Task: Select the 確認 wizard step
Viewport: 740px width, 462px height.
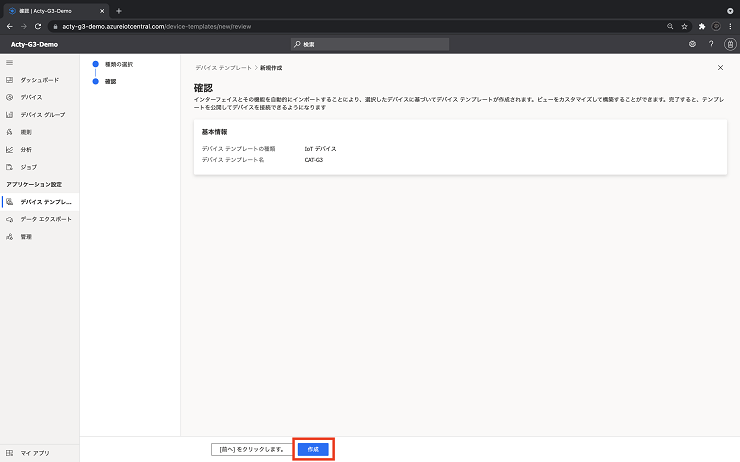Action: [110, 82]
